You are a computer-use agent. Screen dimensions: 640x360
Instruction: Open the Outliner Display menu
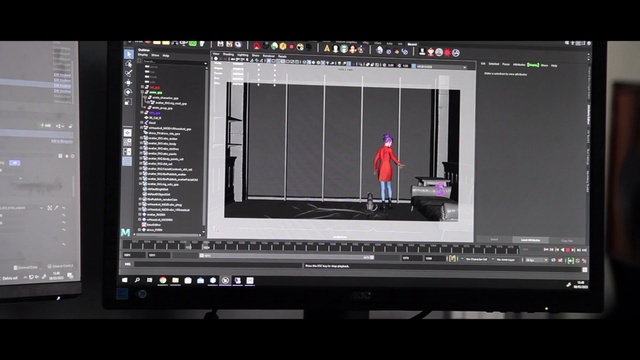143,55
